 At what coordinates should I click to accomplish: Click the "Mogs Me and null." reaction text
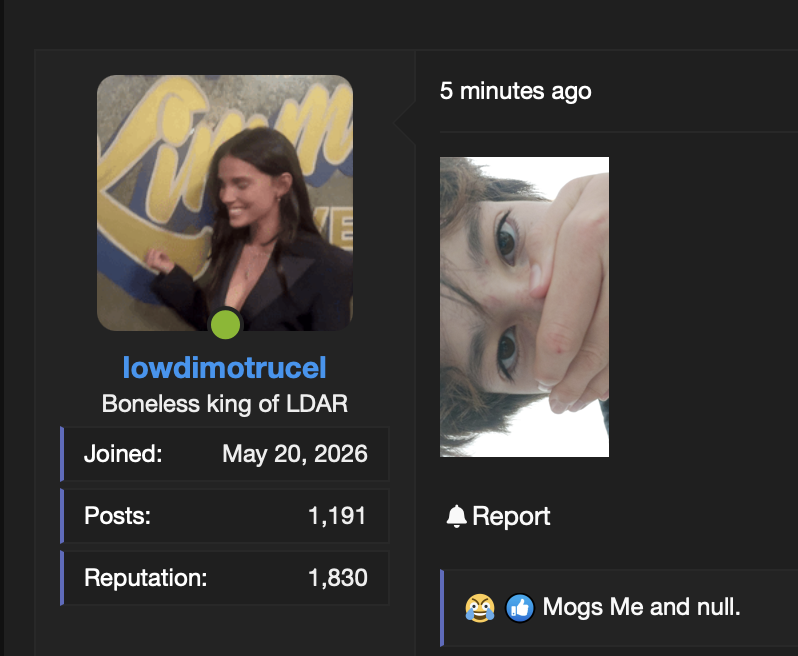click(x=641, y=607)
